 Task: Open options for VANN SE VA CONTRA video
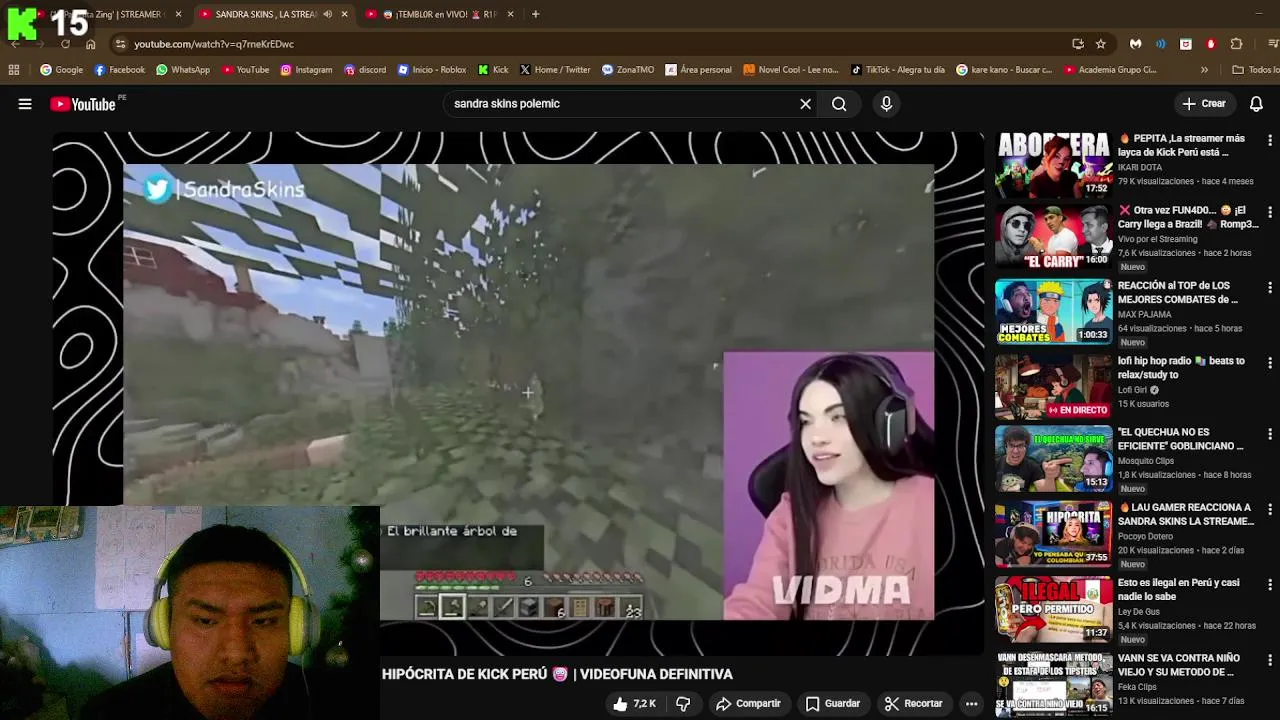click(1269, 660)
